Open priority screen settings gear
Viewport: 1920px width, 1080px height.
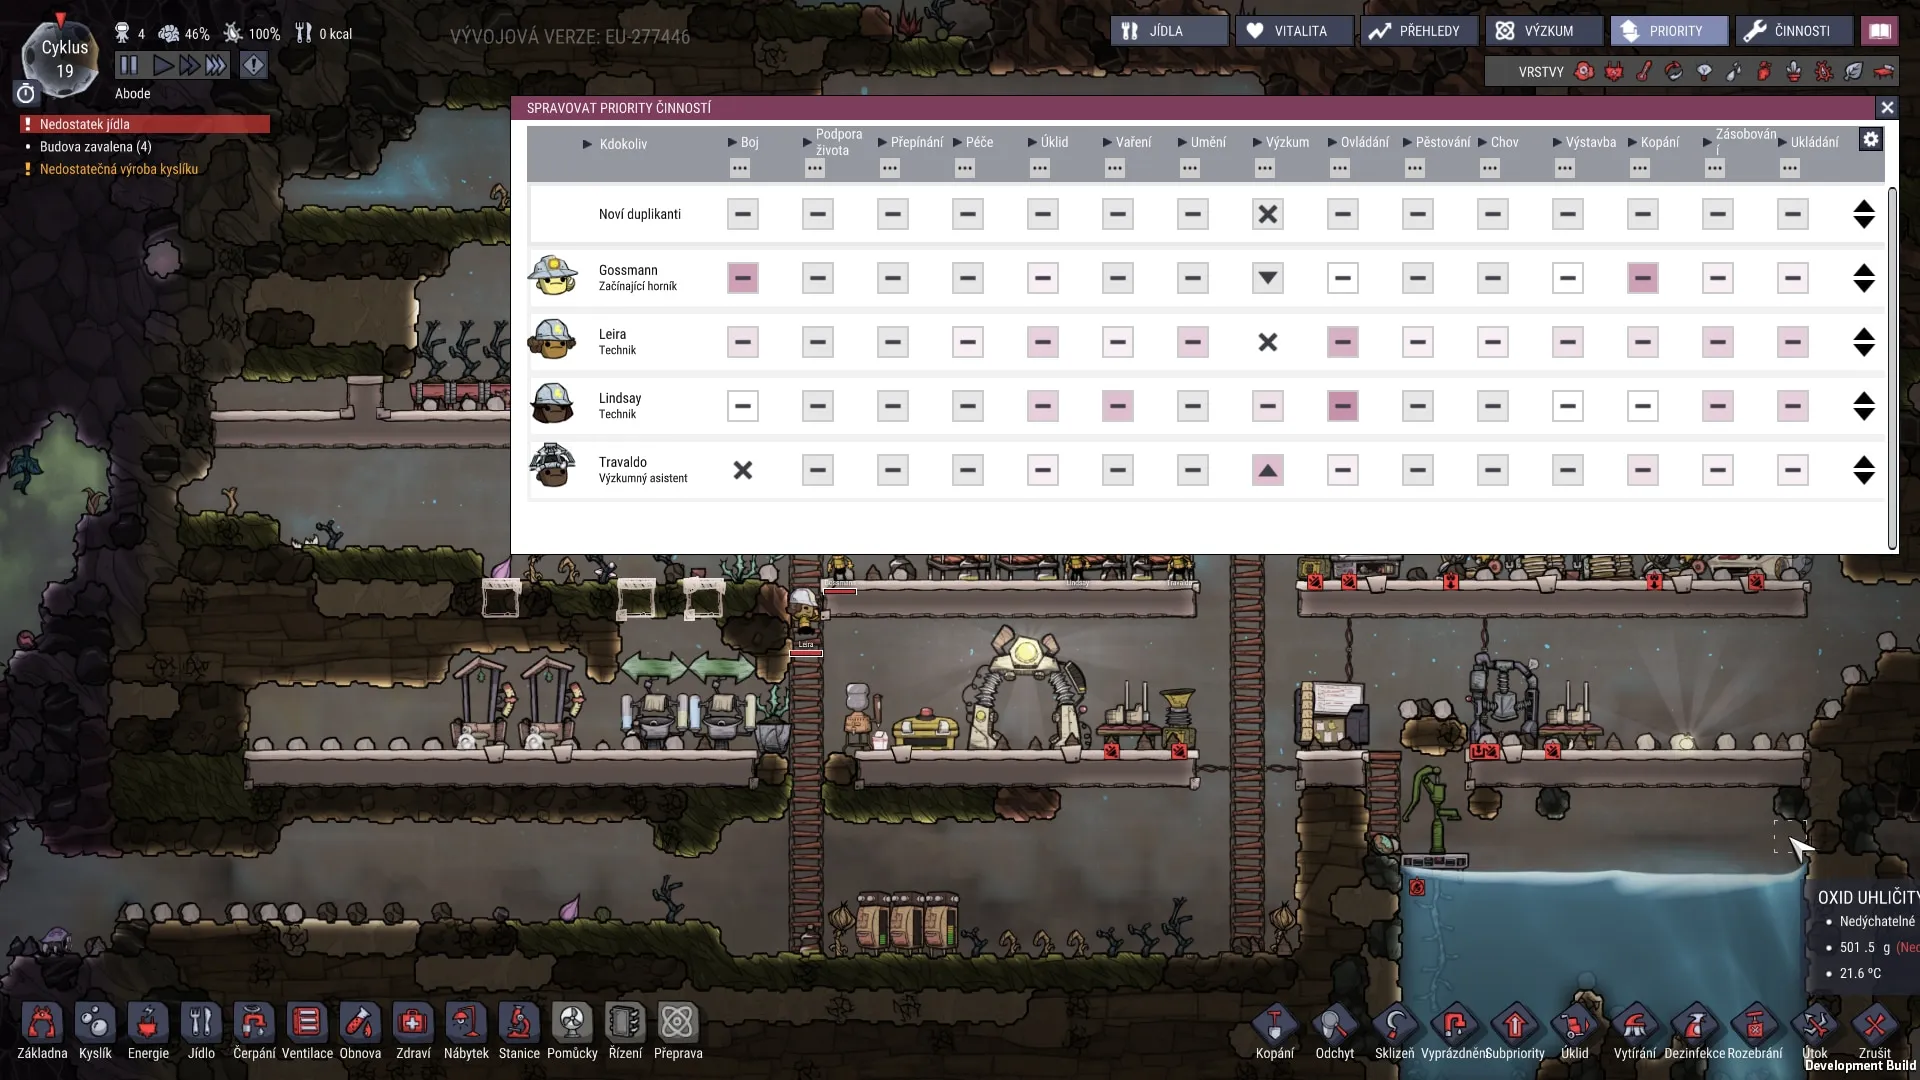(x=1871, y=140)
